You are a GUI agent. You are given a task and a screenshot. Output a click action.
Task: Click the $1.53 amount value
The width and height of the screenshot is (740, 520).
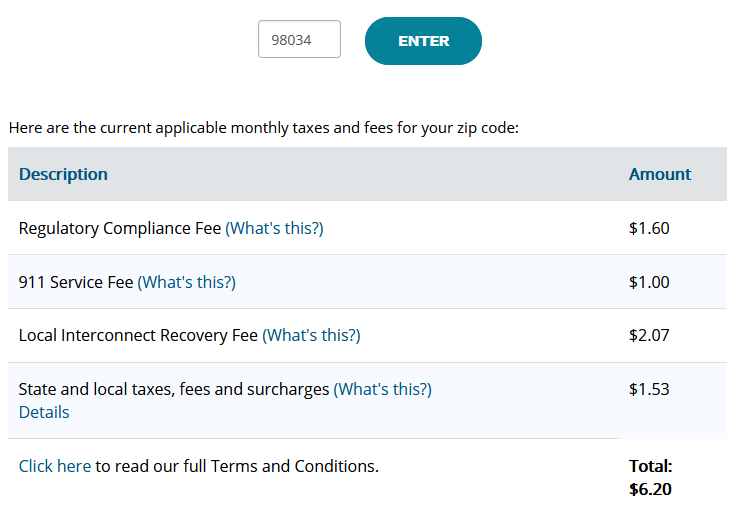[x=649, y=389]
